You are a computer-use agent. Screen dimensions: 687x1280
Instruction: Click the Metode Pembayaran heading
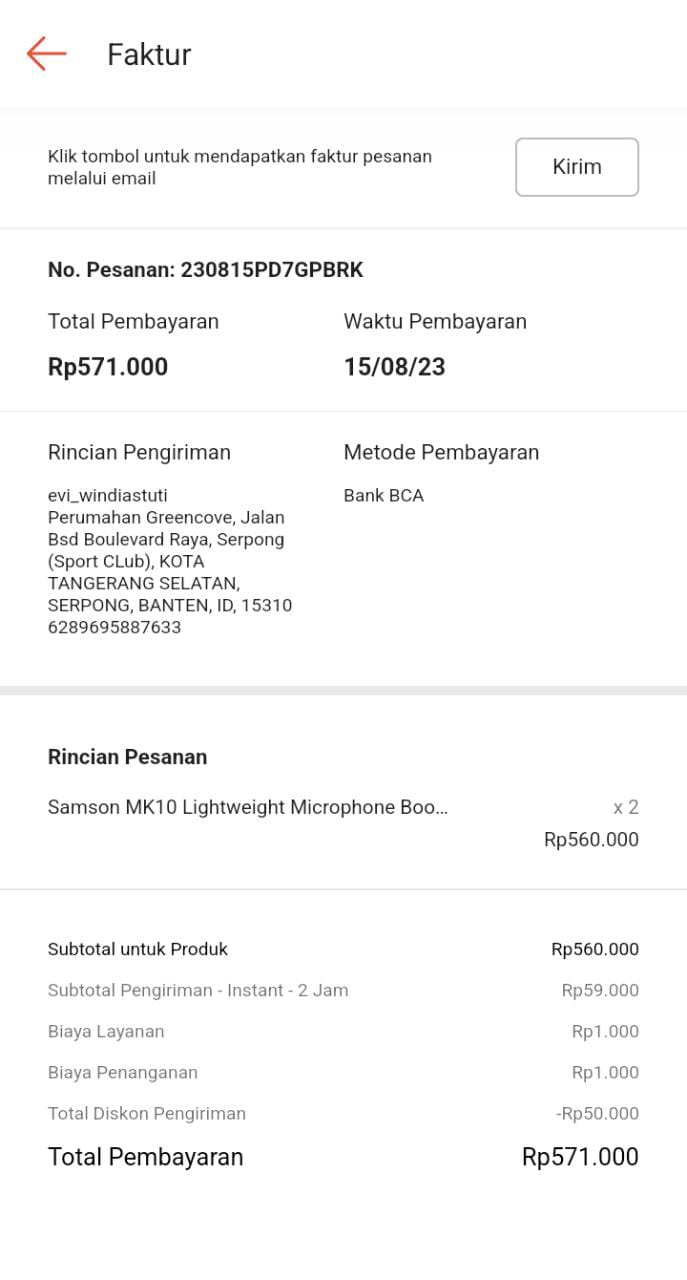[441, 452]
